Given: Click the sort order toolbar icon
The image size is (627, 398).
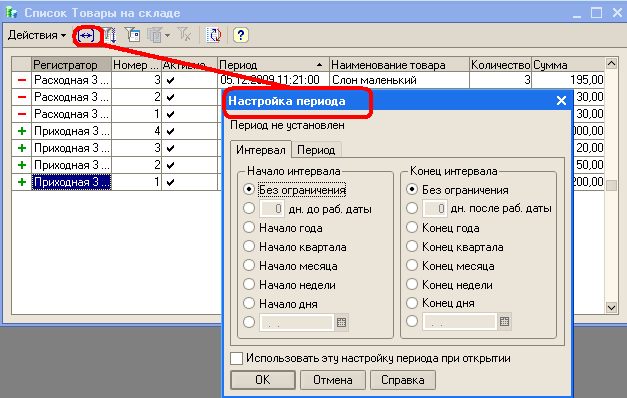Looking at the screenshot, I should 110,35.
